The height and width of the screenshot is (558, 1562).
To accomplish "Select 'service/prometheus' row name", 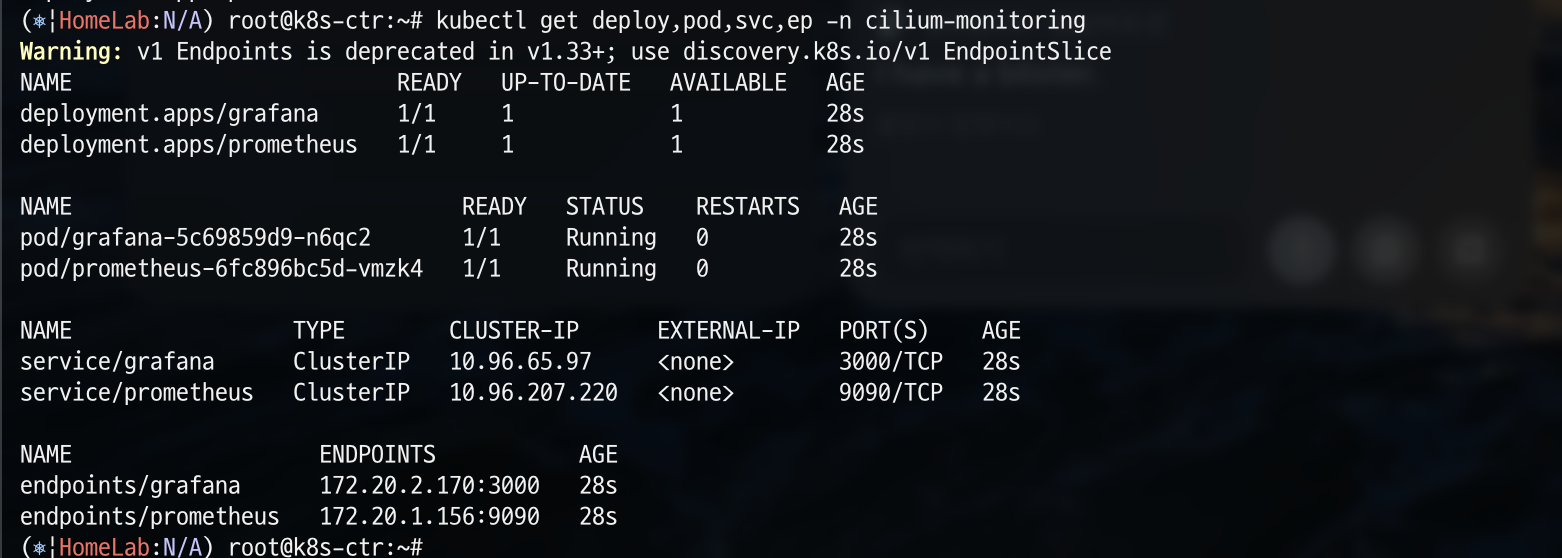I will pos(137,392).
